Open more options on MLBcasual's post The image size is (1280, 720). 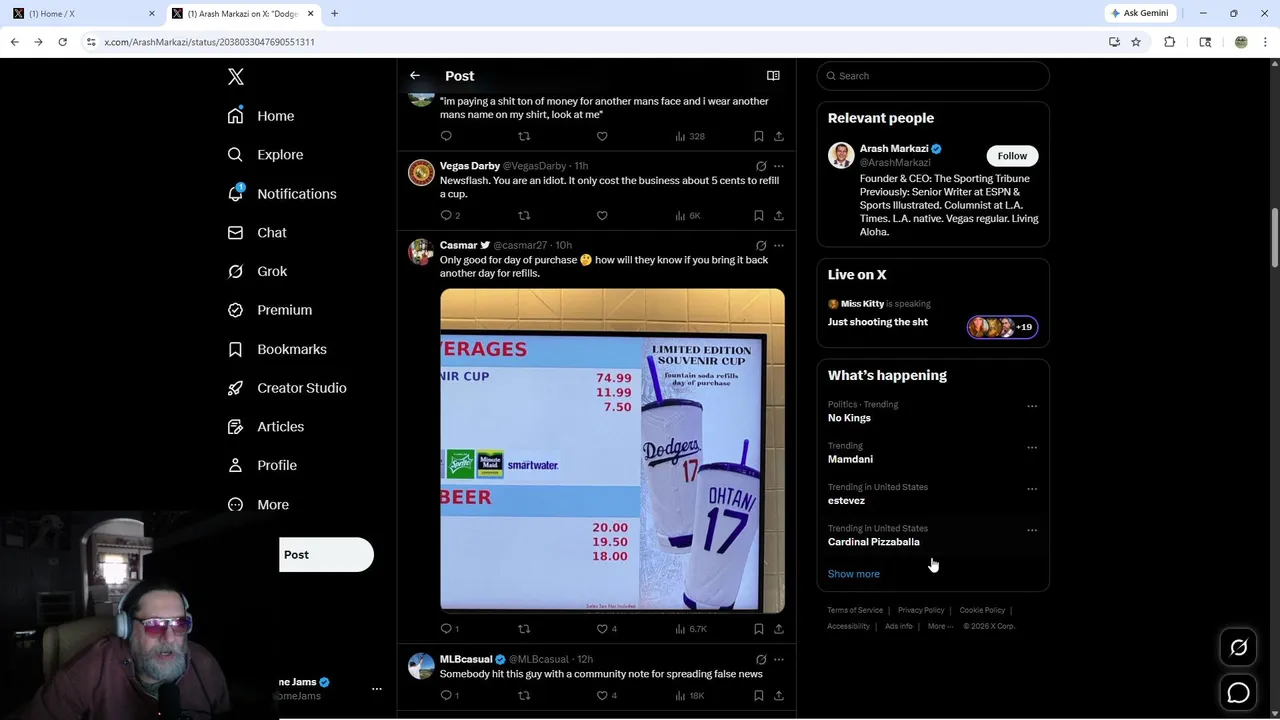coord(779,660)
